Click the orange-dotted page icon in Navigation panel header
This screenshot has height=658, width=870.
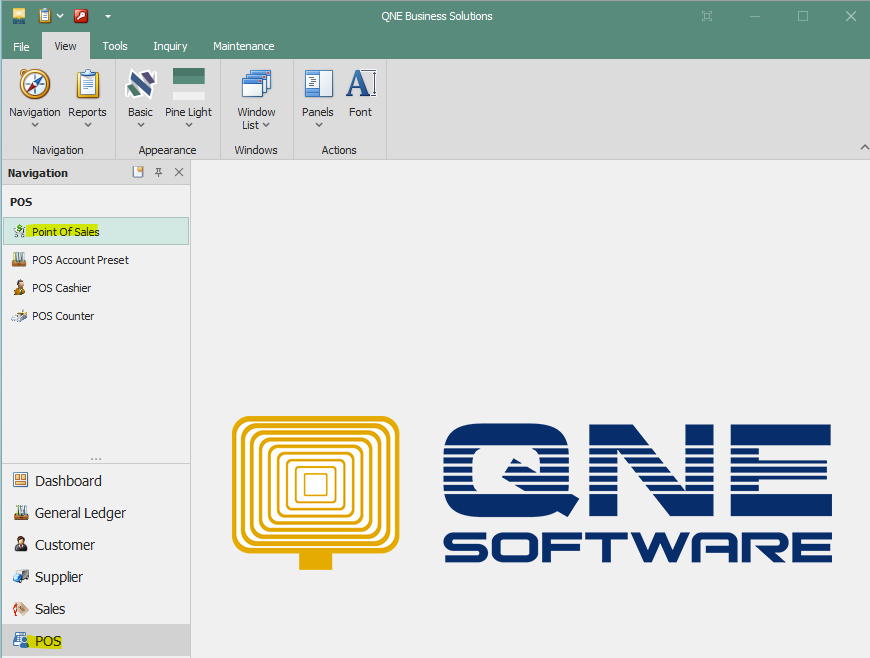(138, 172)
